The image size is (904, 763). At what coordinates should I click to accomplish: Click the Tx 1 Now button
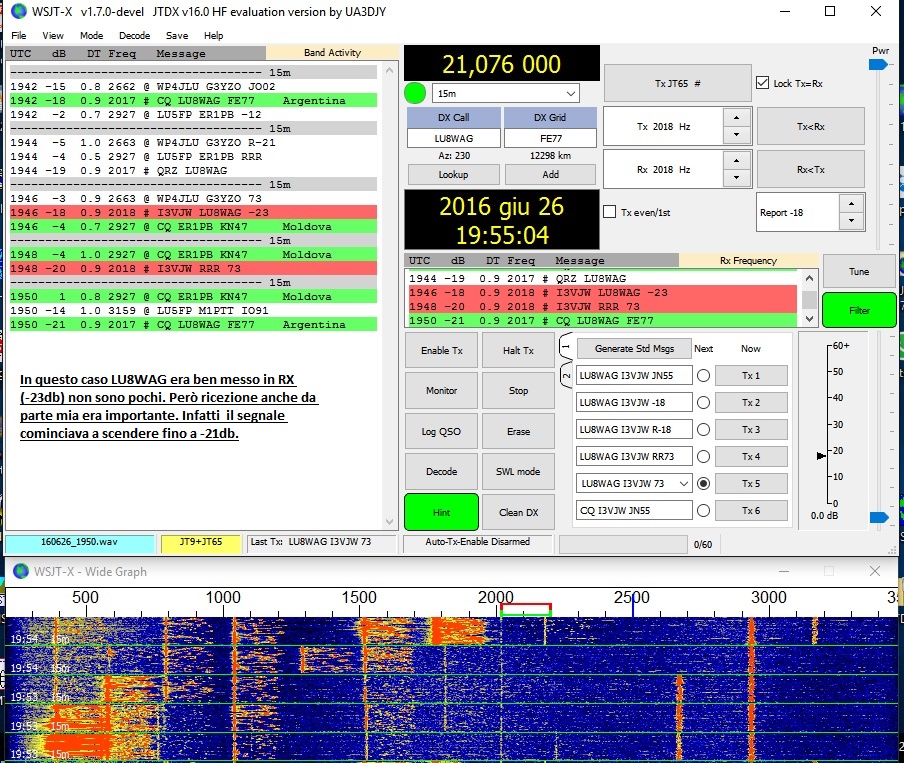[x=751, y=375]
